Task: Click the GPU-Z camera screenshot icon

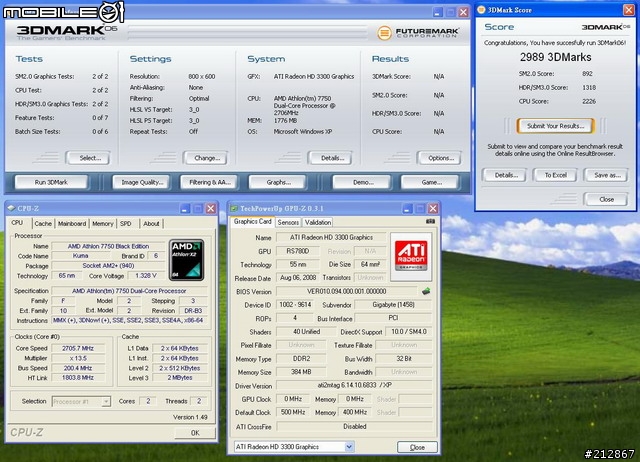Action: [430, 221]
